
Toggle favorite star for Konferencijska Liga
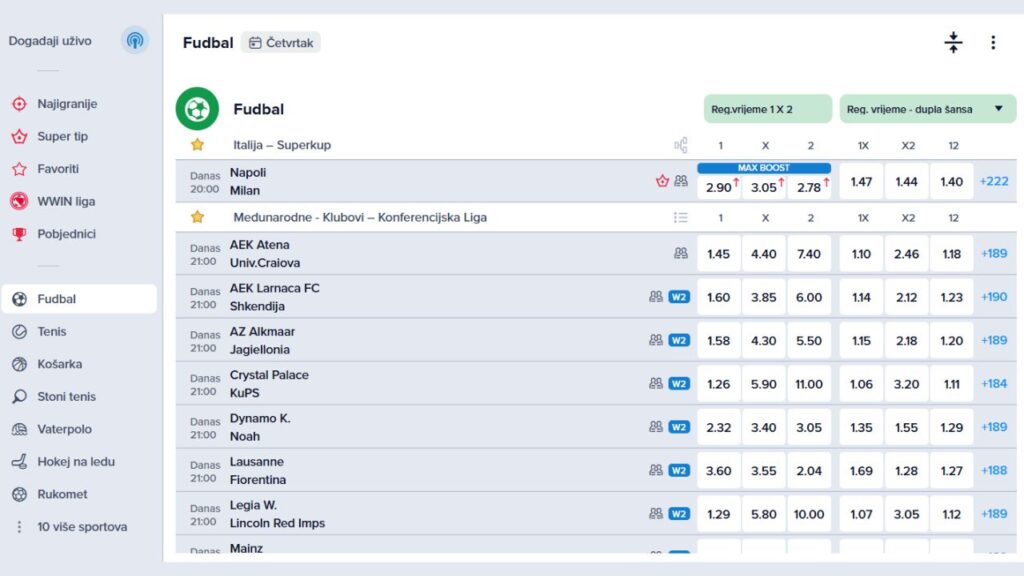point(197,217)
